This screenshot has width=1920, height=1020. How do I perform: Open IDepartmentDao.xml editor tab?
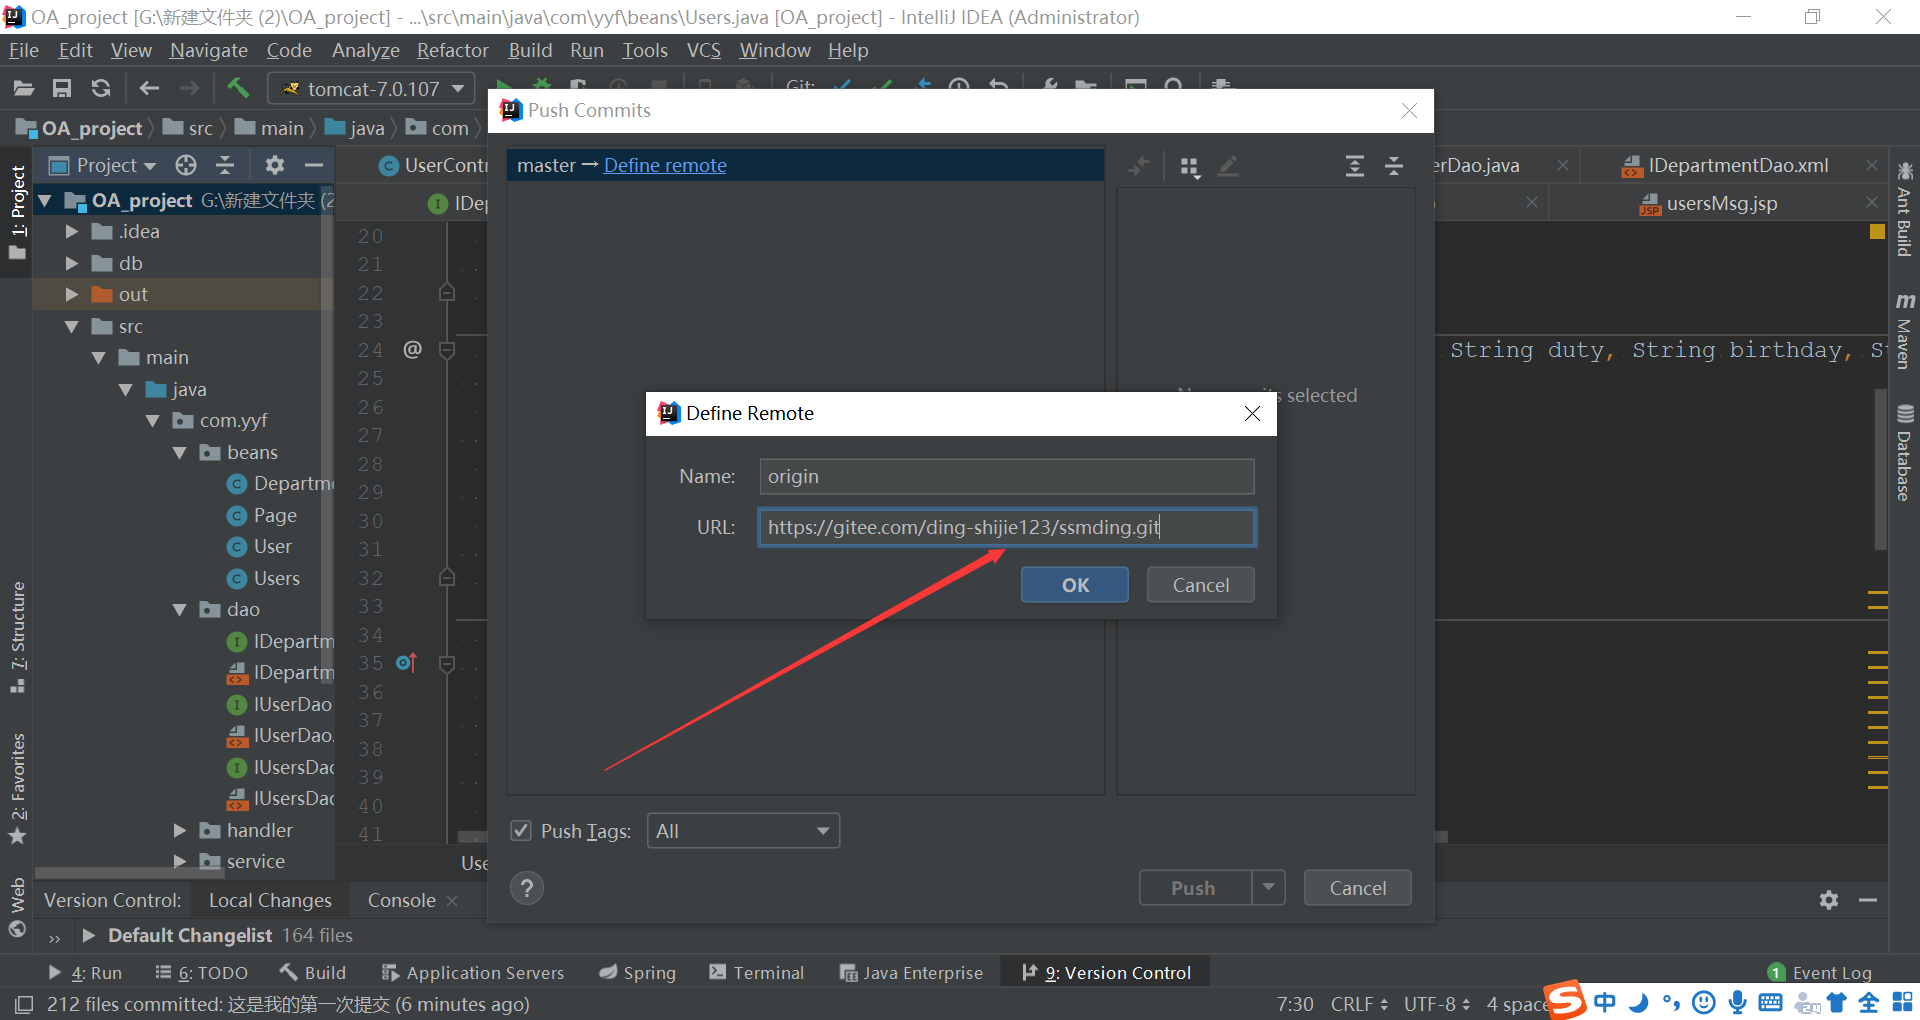click(x=1737, y=165)
